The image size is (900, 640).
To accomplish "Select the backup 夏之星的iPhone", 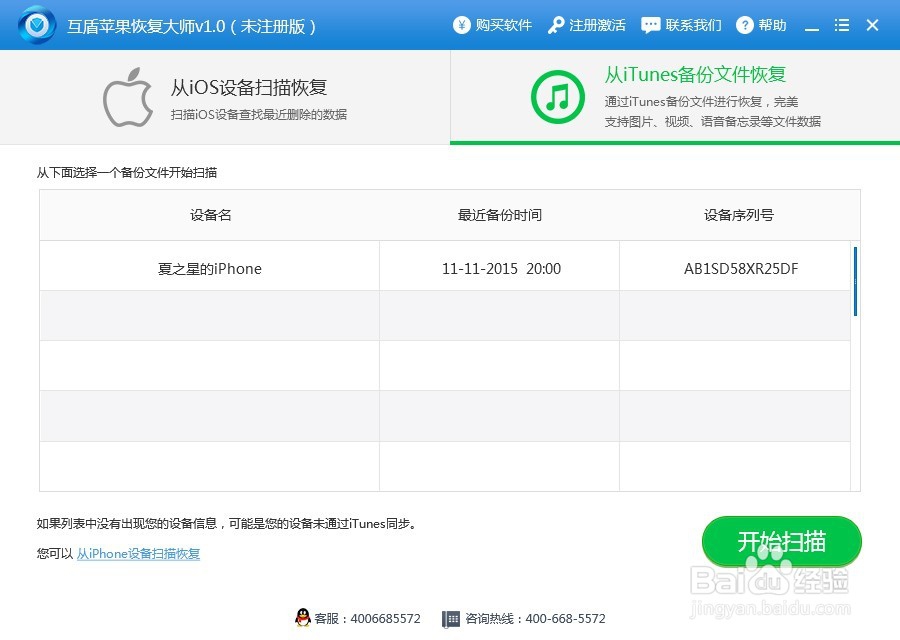I will point(210,269).
